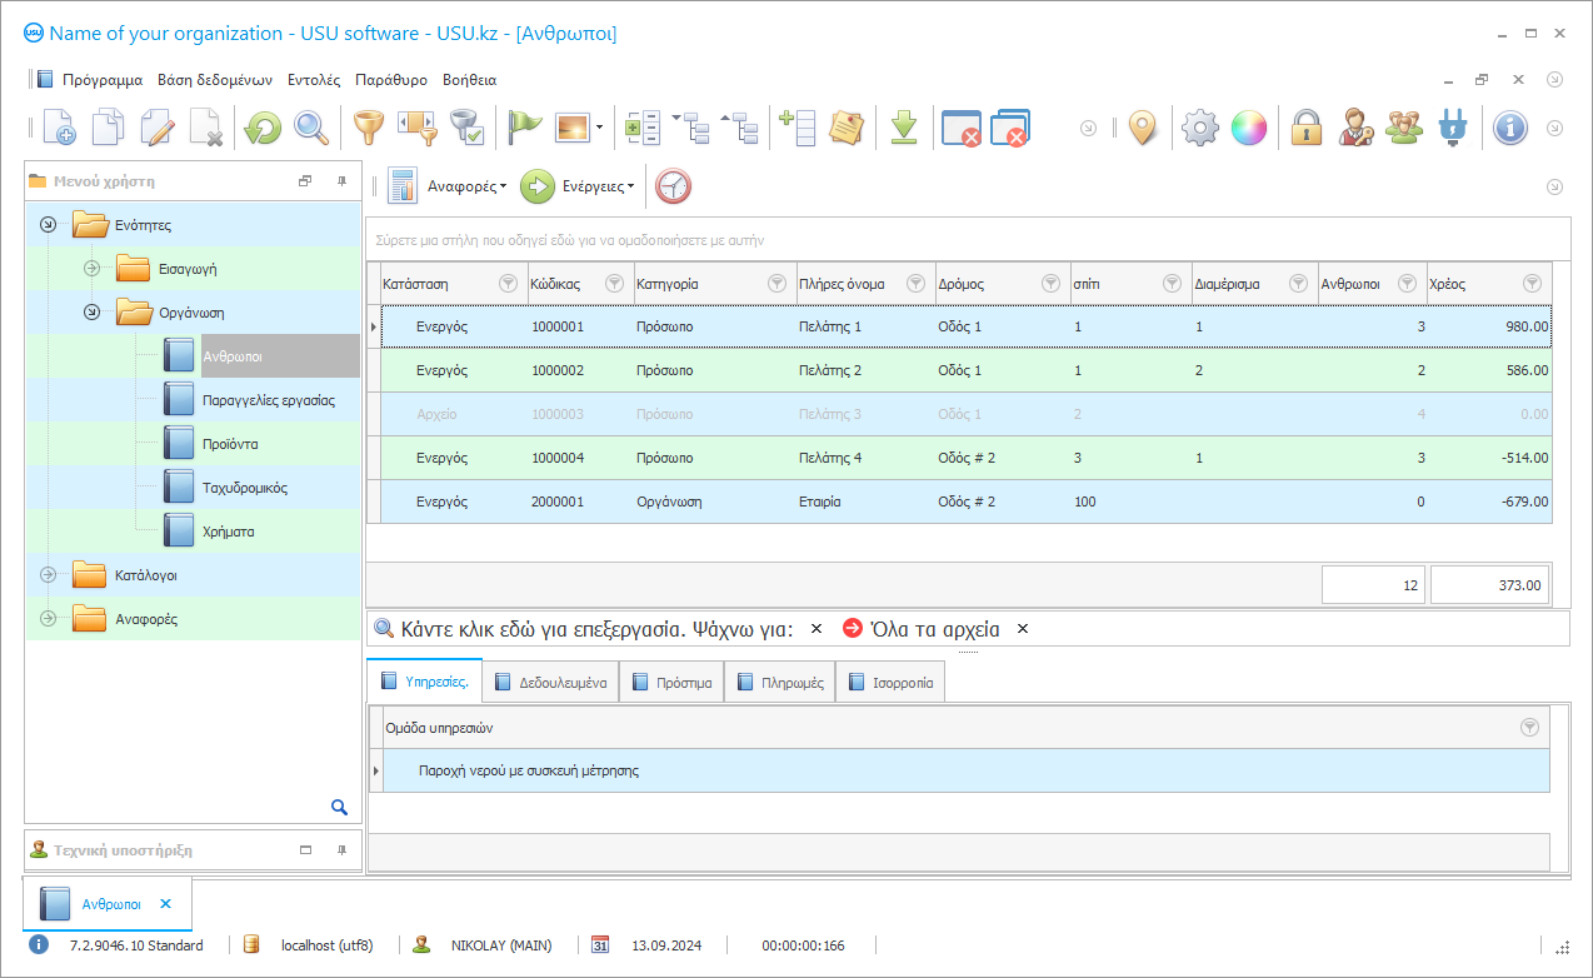Click the date 13.09.2024 in status bar

[x=666, y=945]
